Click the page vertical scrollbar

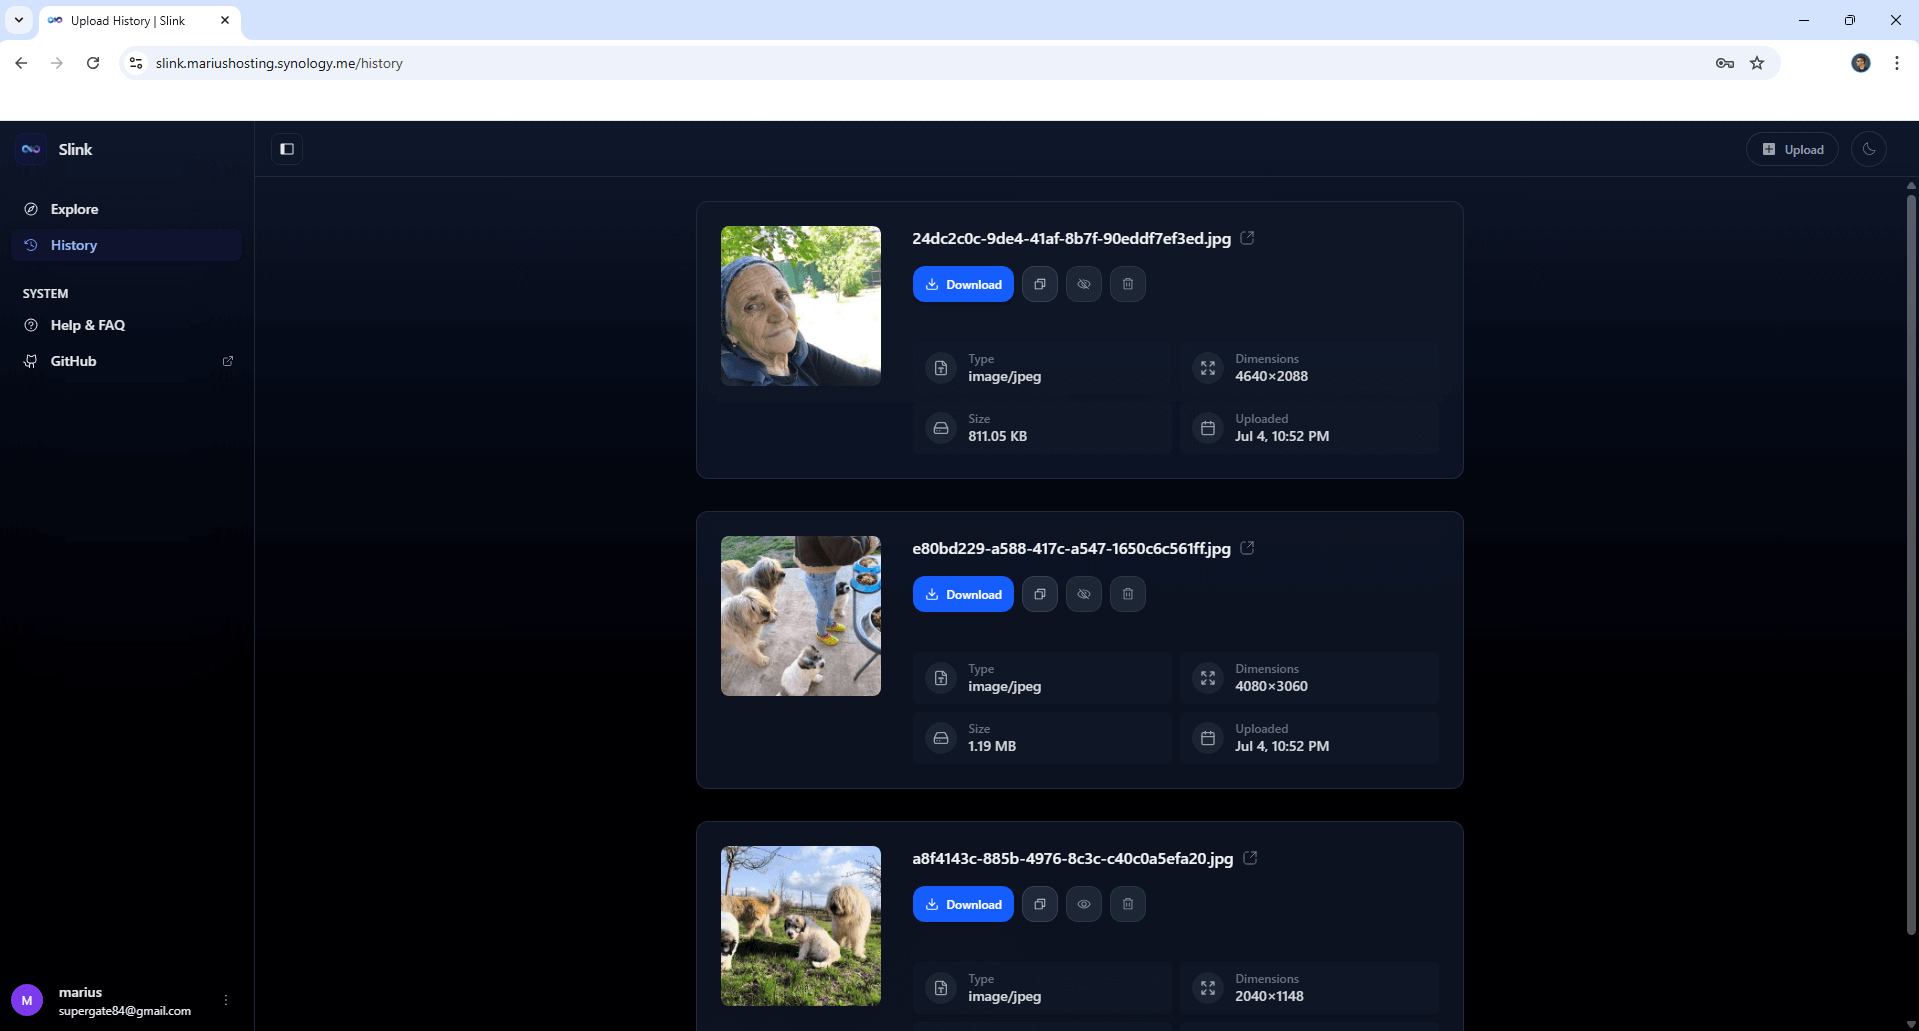click(1911, 565)
